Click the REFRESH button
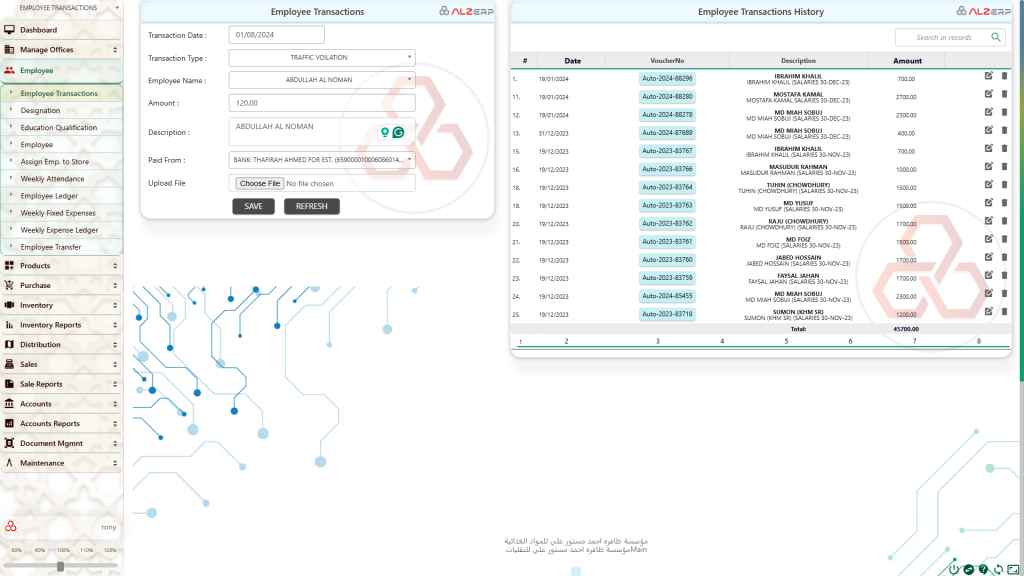 [x=312, y=206]
